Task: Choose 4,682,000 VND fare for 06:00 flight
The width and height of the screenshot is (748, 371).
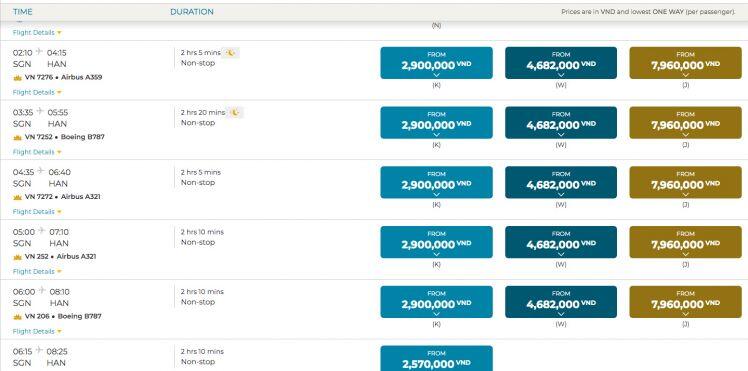Action: point(561,302)
